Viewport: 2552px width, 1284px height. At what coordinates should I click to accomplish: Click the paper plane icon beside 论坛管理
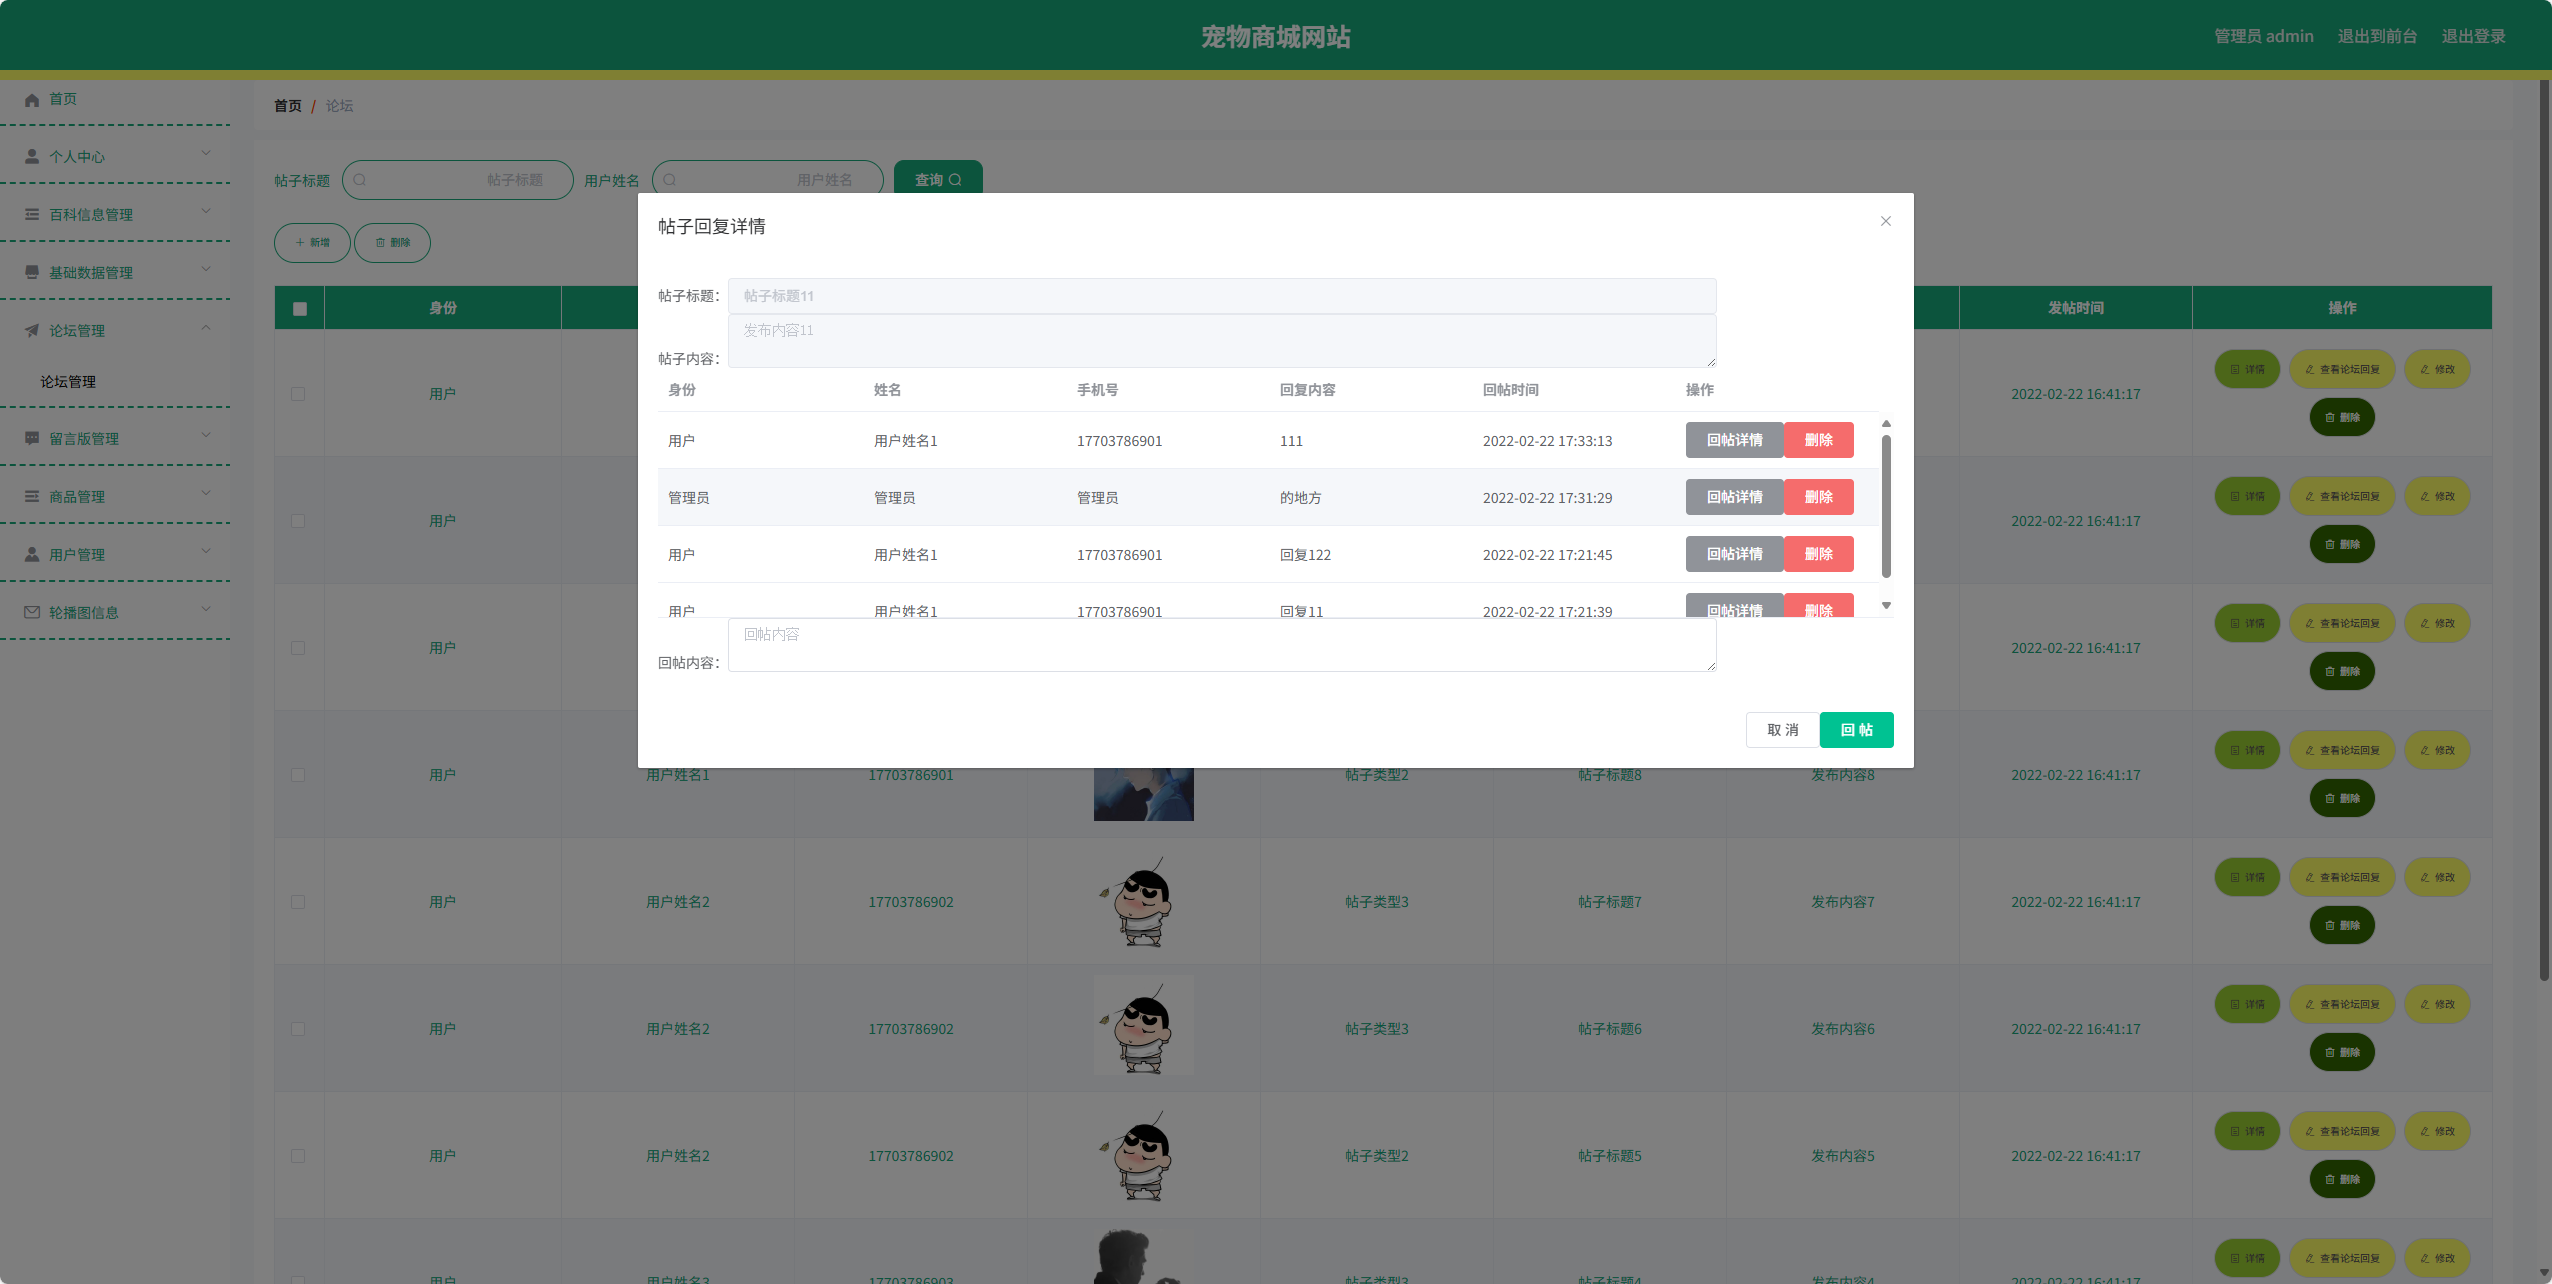click(32, 331)
